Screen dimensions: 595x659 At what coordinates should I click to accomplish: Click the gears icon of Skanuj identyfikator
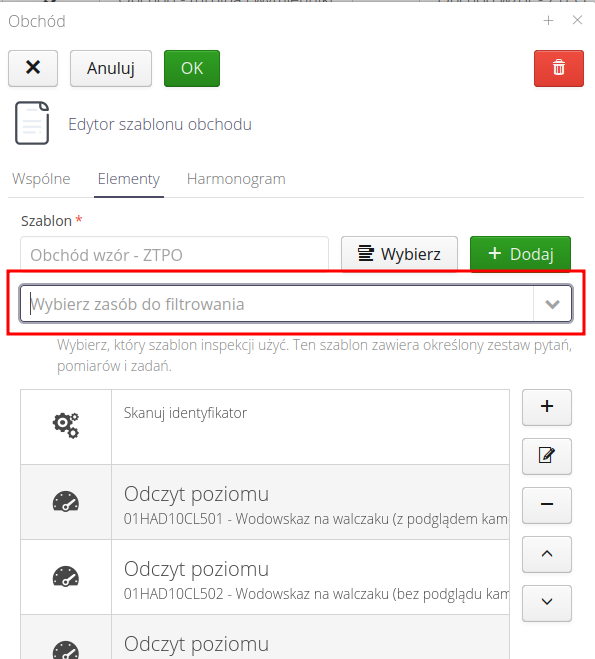click(66, 425)
